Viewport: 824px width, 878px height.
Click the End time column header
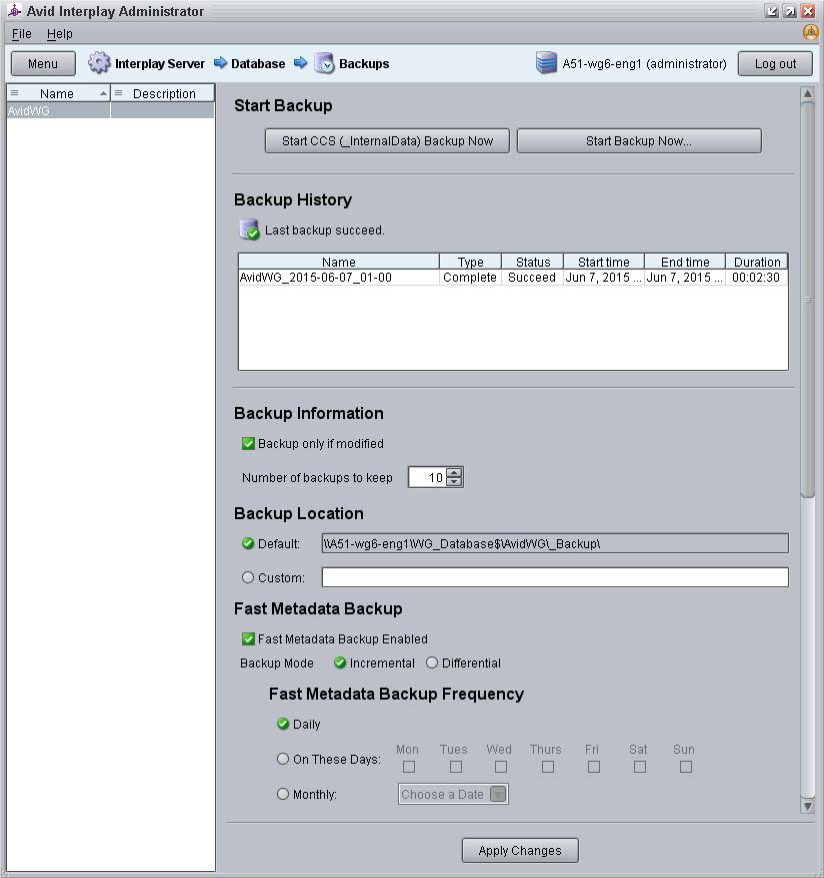coord(685,261)
